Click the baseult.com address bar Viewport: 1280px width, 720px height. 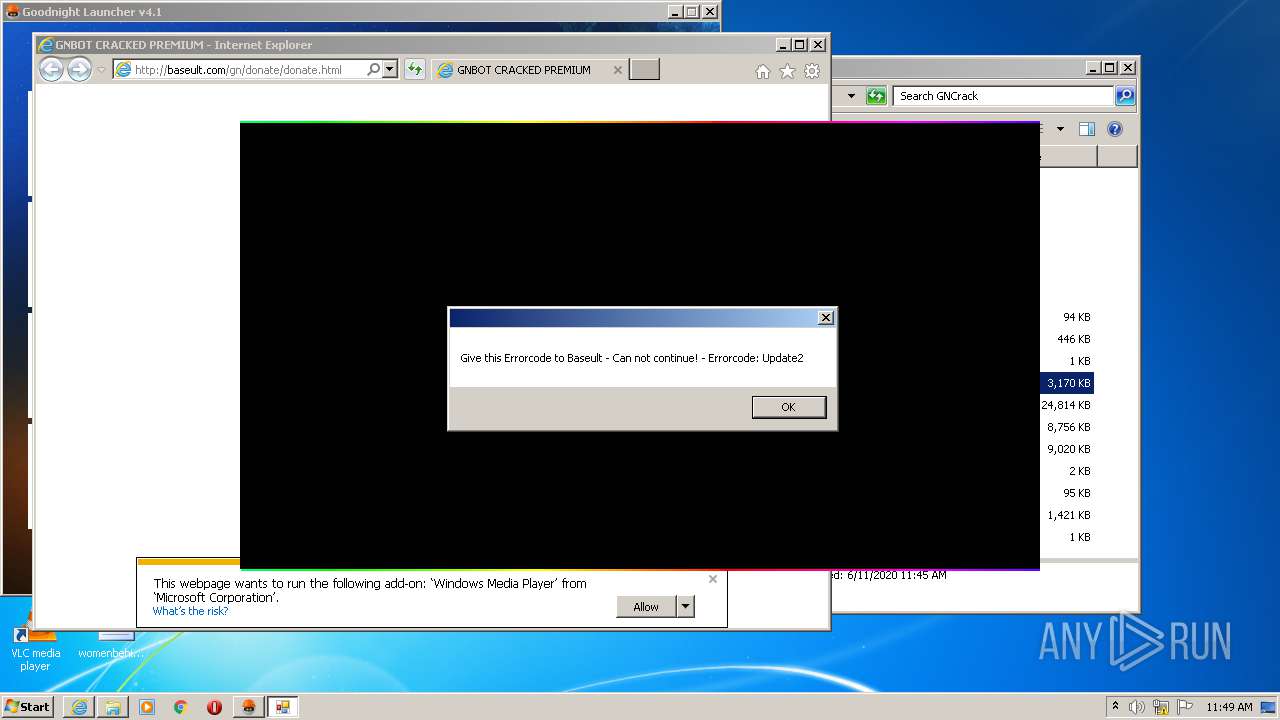pyautogui.click(x=239, y=70)
